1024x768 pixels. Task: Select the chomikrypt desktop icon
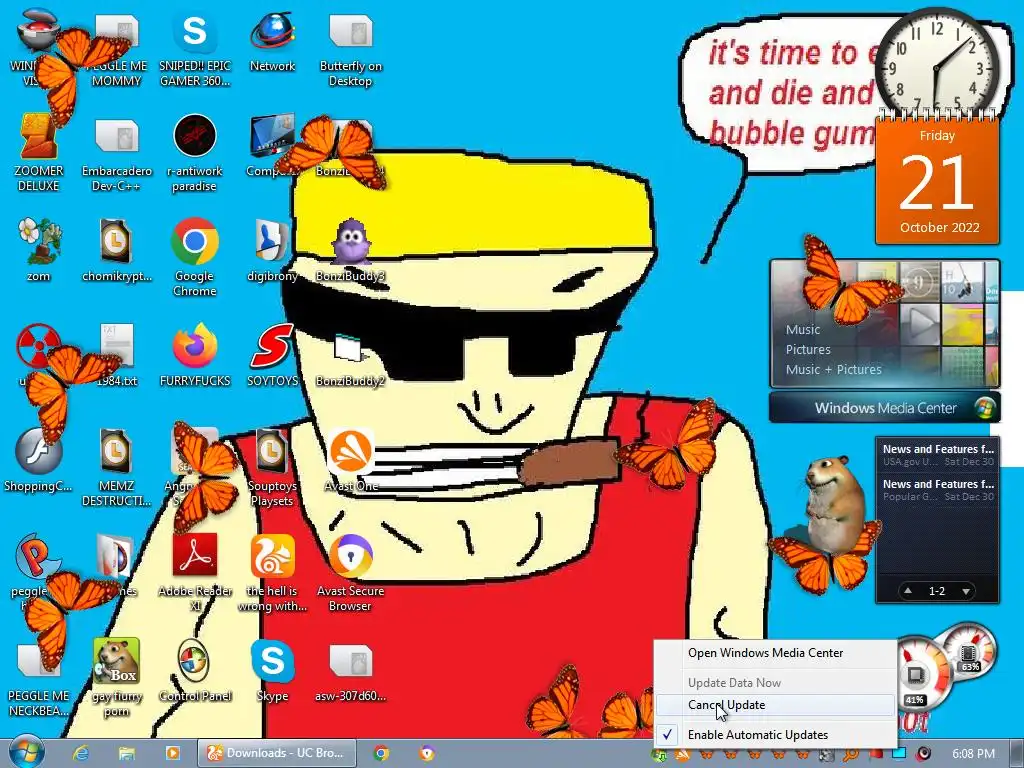click(116, 251)
